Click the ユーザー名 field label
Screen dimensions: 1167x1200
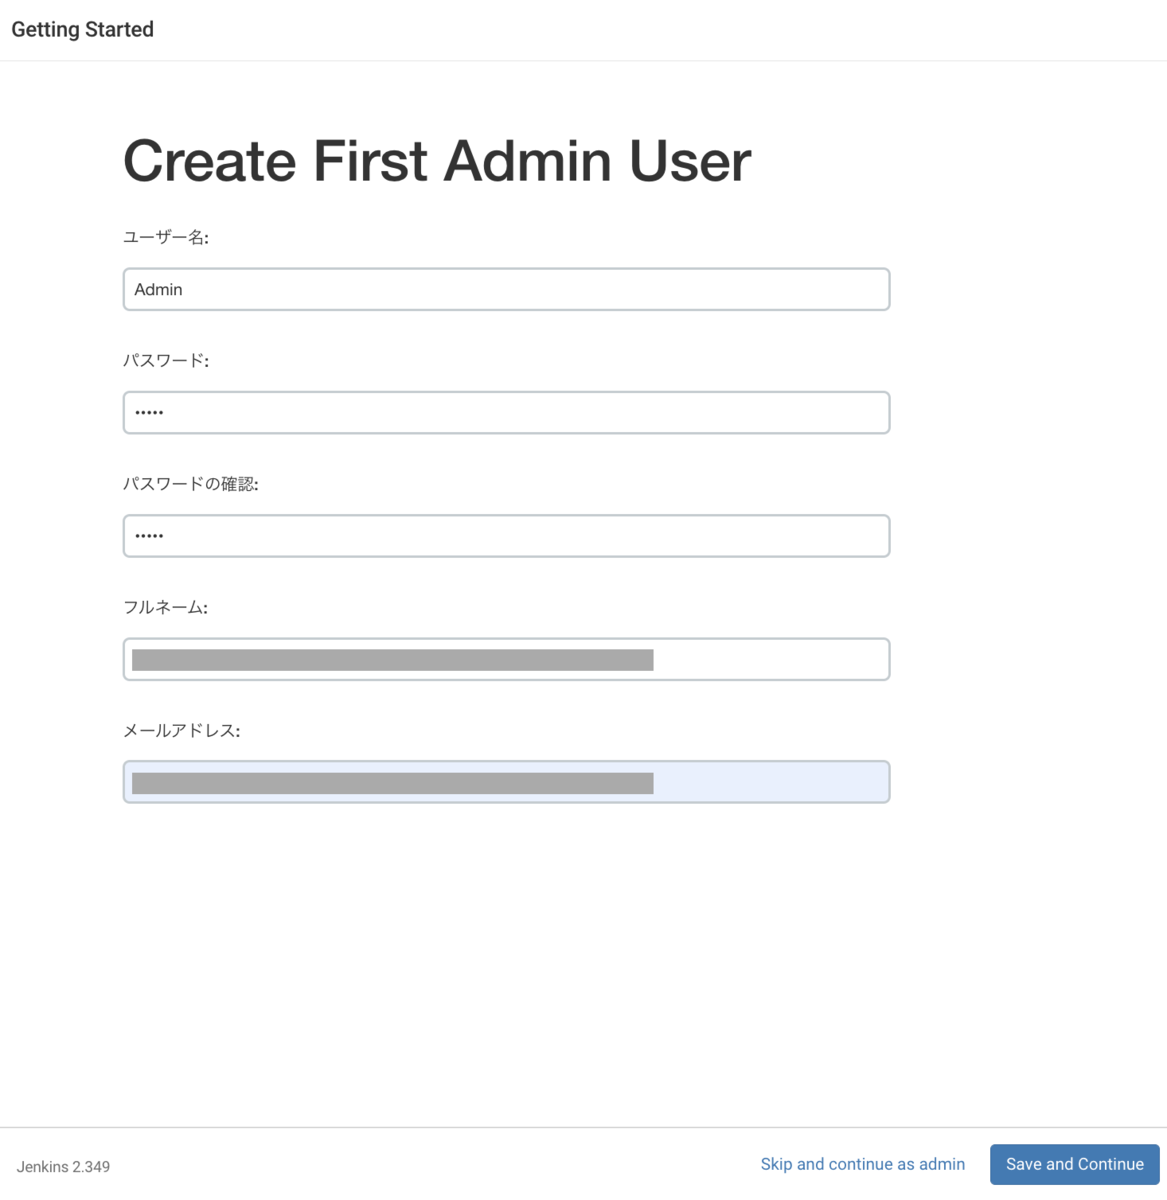pos(165,237)
